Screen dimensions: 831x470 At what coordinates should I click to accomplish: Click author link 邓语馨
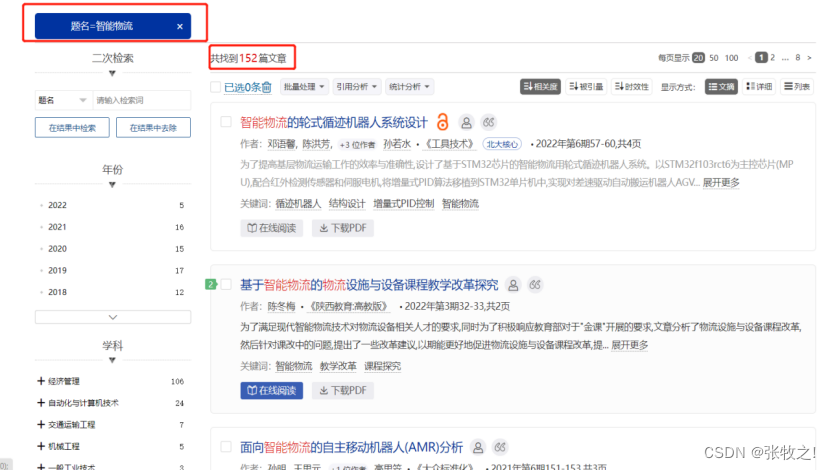click(x=281, y=144)
